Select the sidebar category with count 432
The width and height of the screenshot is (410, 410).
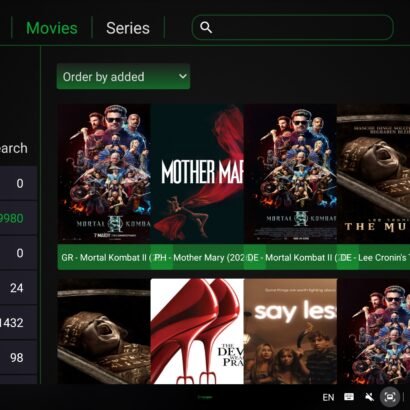[18, 323]
